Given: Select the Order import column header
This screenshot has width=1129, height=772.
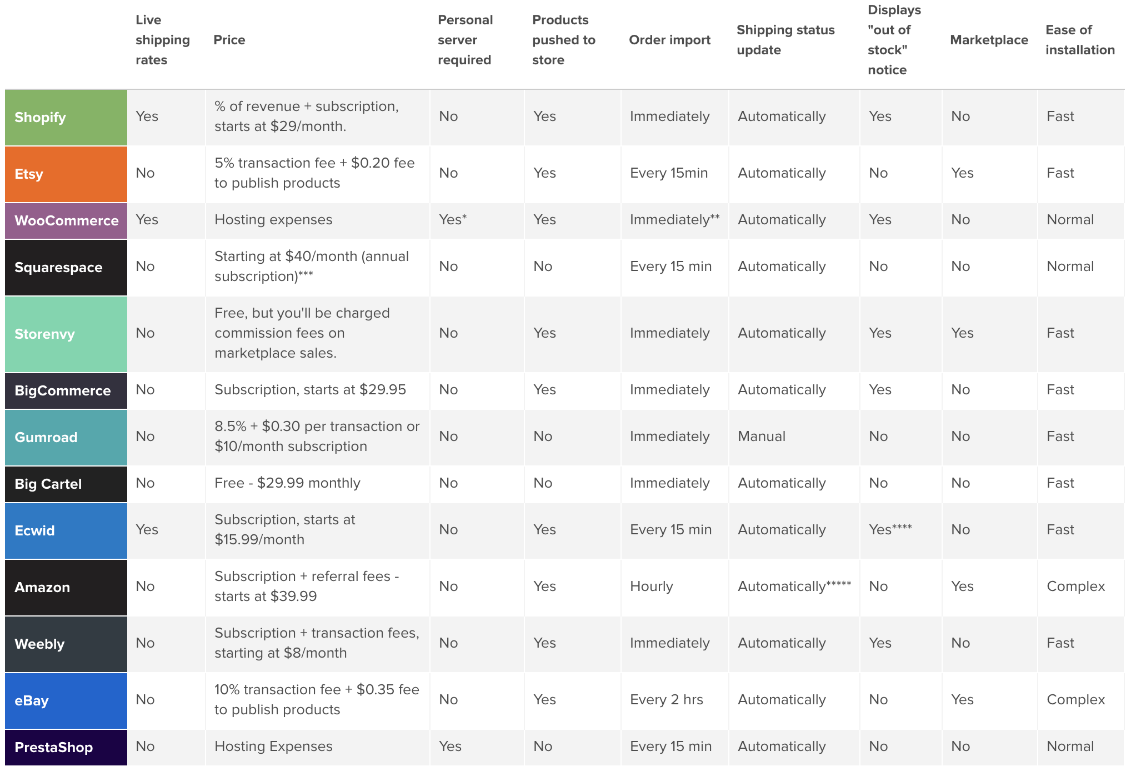Looking at the screenshot, I should (669, 40).
